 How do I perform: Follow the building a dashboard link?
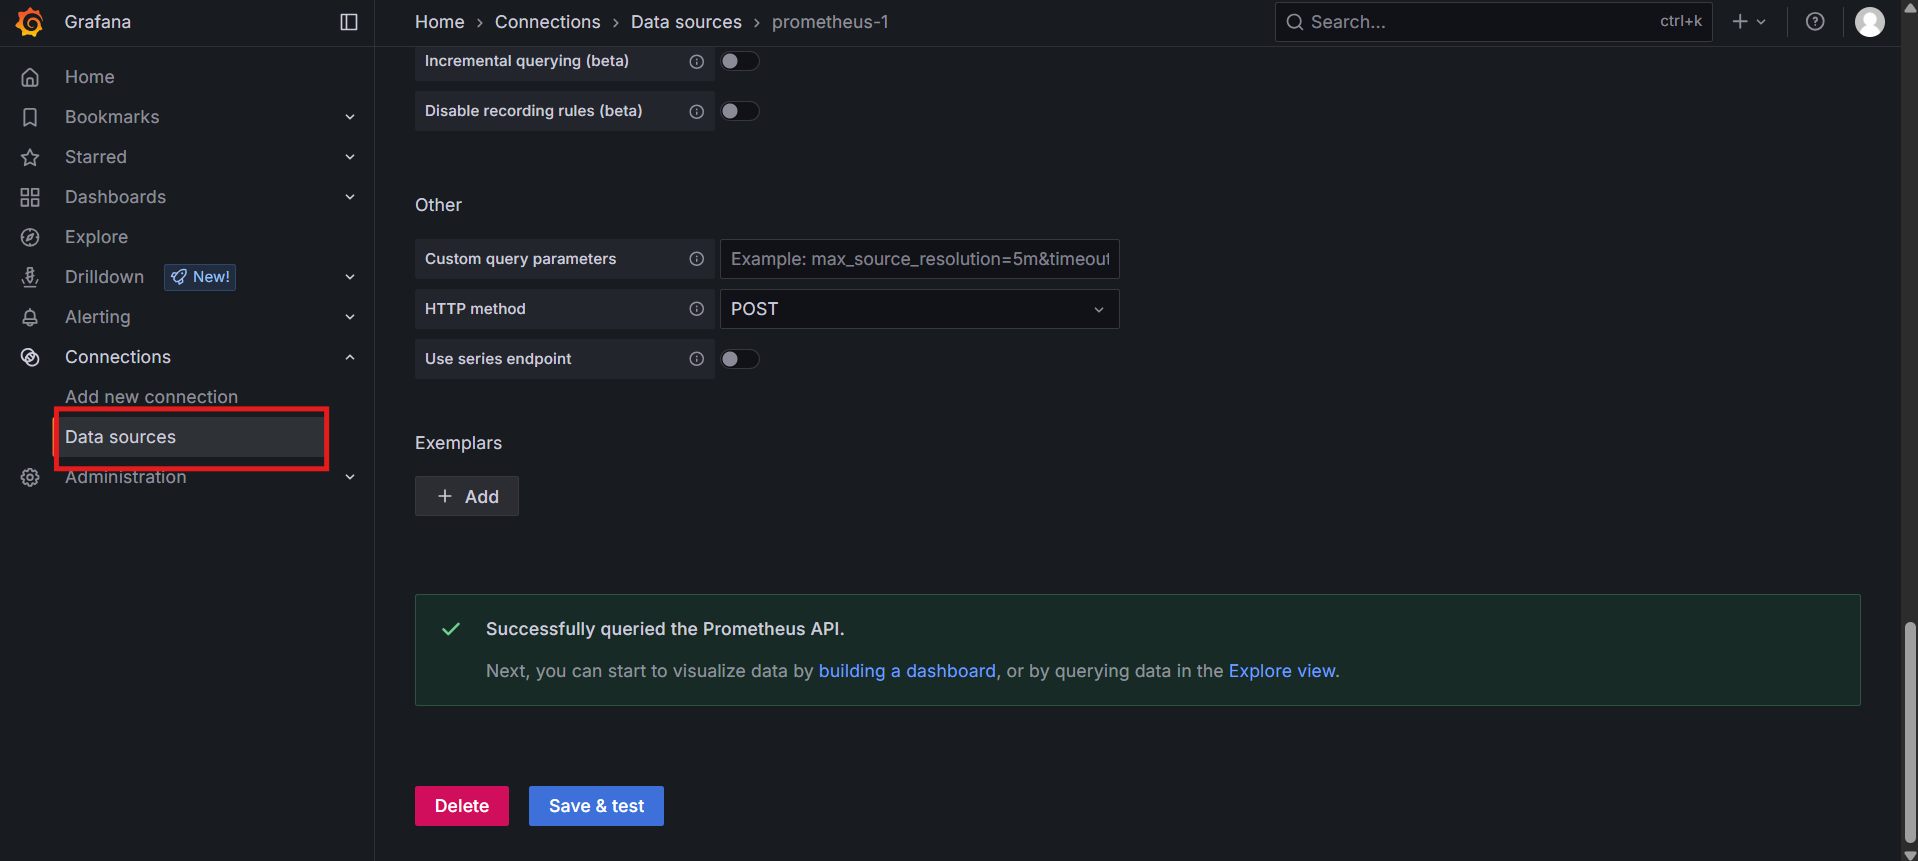coord(907,671)
